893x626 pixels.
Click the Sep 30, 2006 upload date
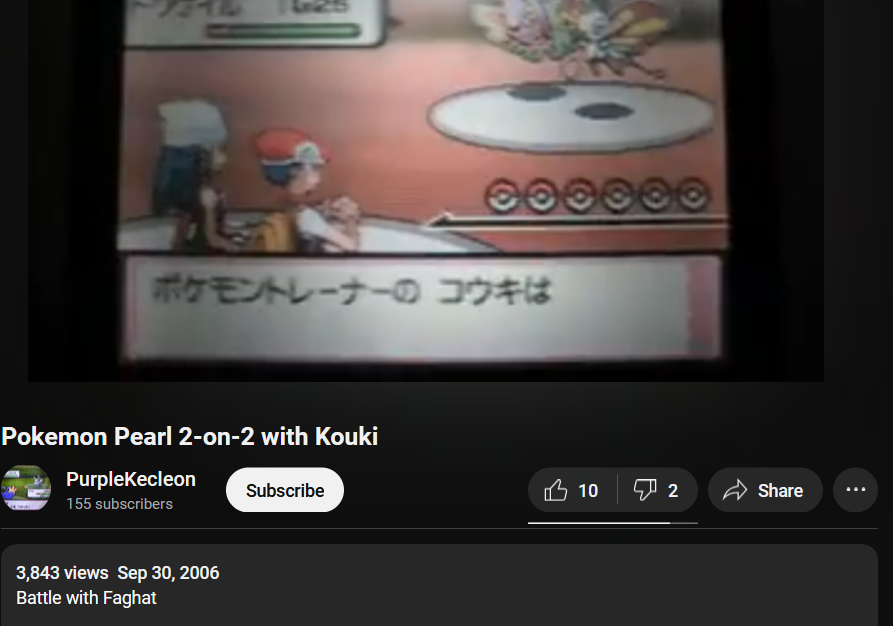tap(168, 572)
